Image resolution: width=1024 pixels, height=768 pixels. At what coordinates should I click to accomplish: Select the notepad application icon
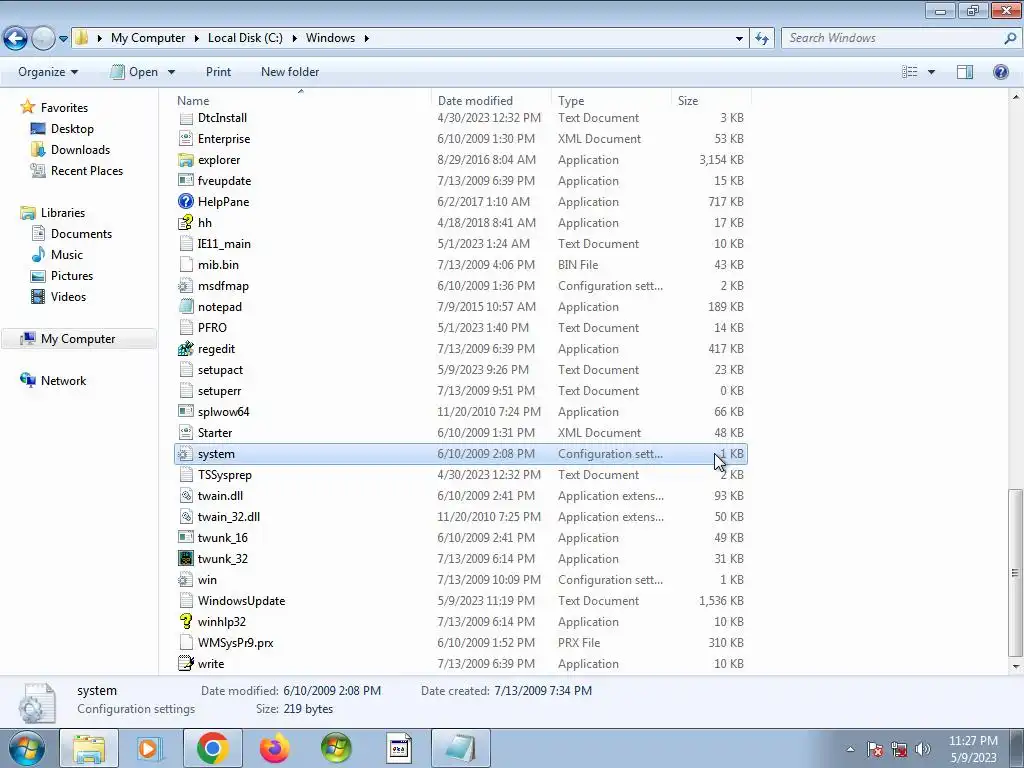tap(186, 307)
